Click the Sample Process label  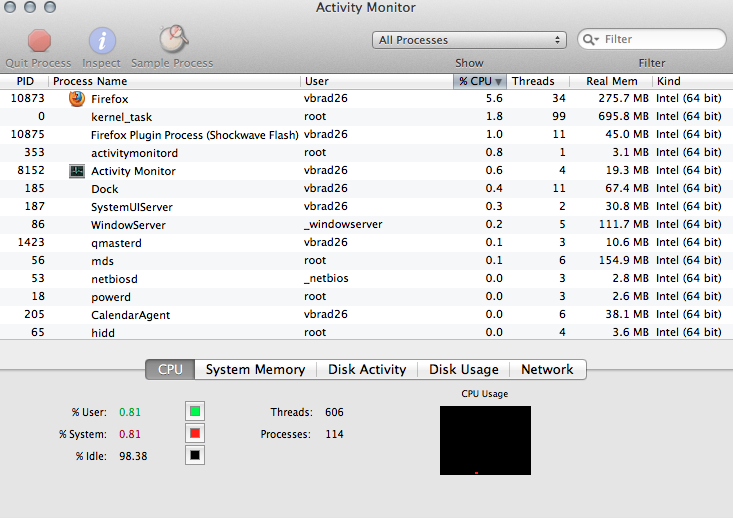coord(172,63)
